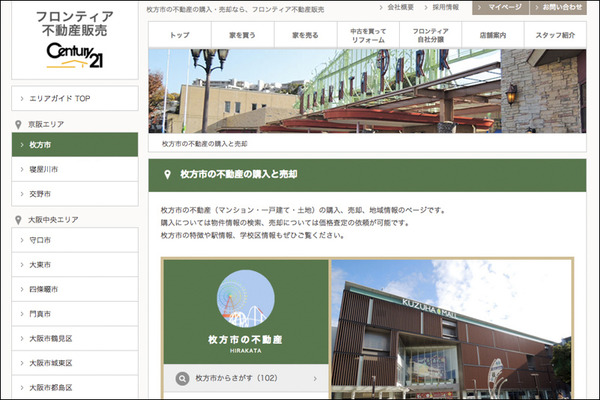The width and height of the screenshot is (600, 400).
Task: Open the 家を買う navigation tab
Action: [x=242, y=35]
